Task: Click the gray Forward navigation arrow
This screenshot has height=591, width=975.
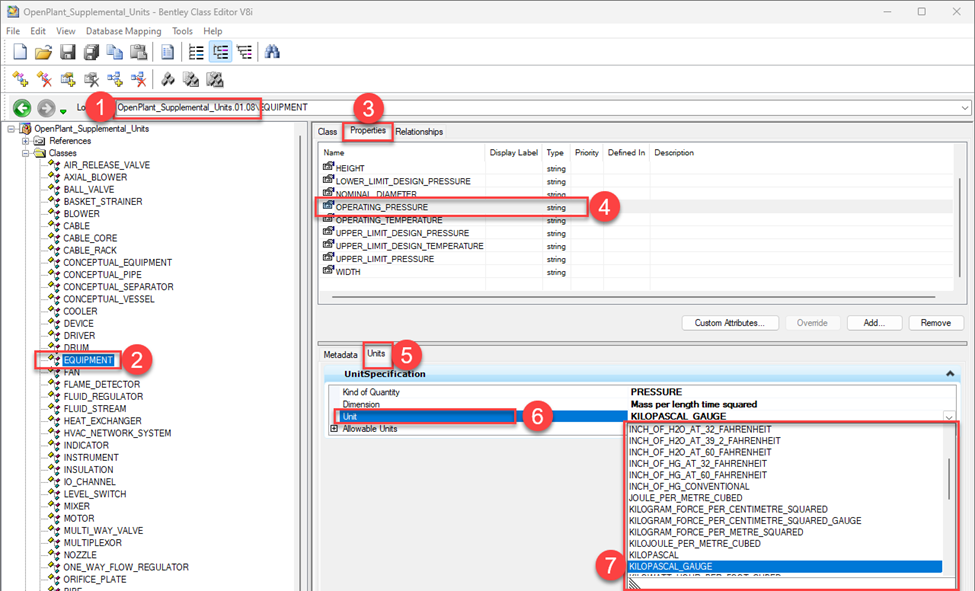Action: click(46, 108)
